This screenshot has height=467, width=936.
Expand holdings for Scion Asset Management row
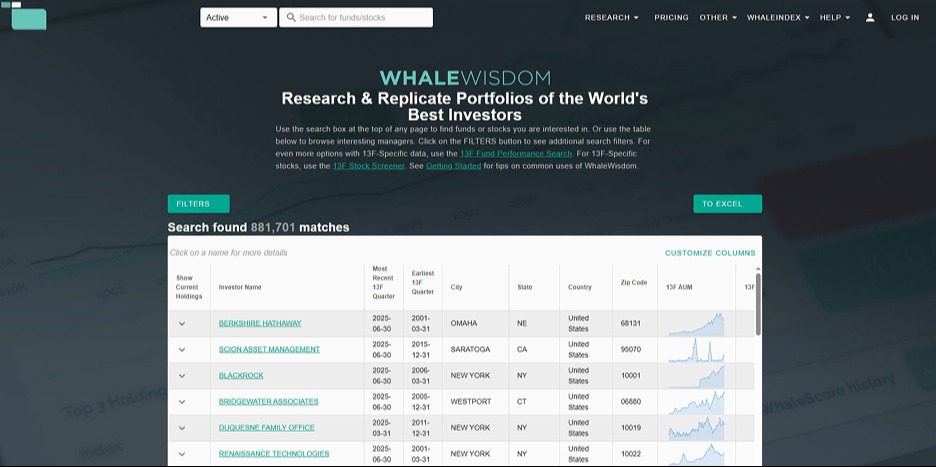pyautogui.click(x=182, y=350)
